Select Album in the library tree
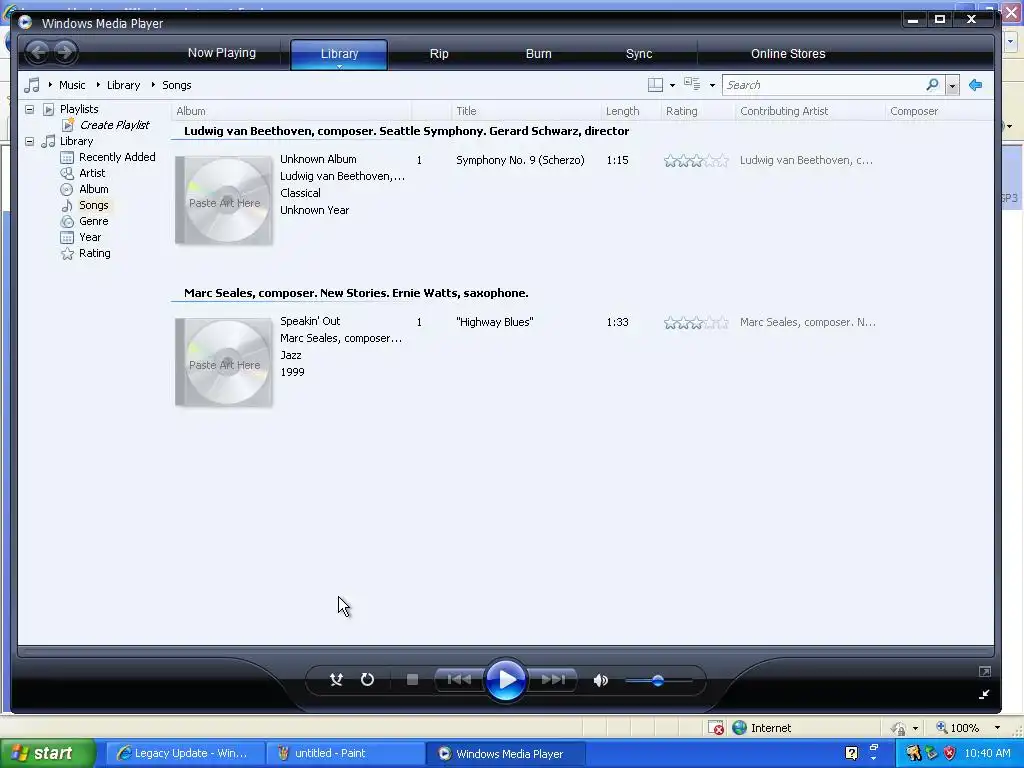Screen dimensions: 1024x768 coord(93,189)
